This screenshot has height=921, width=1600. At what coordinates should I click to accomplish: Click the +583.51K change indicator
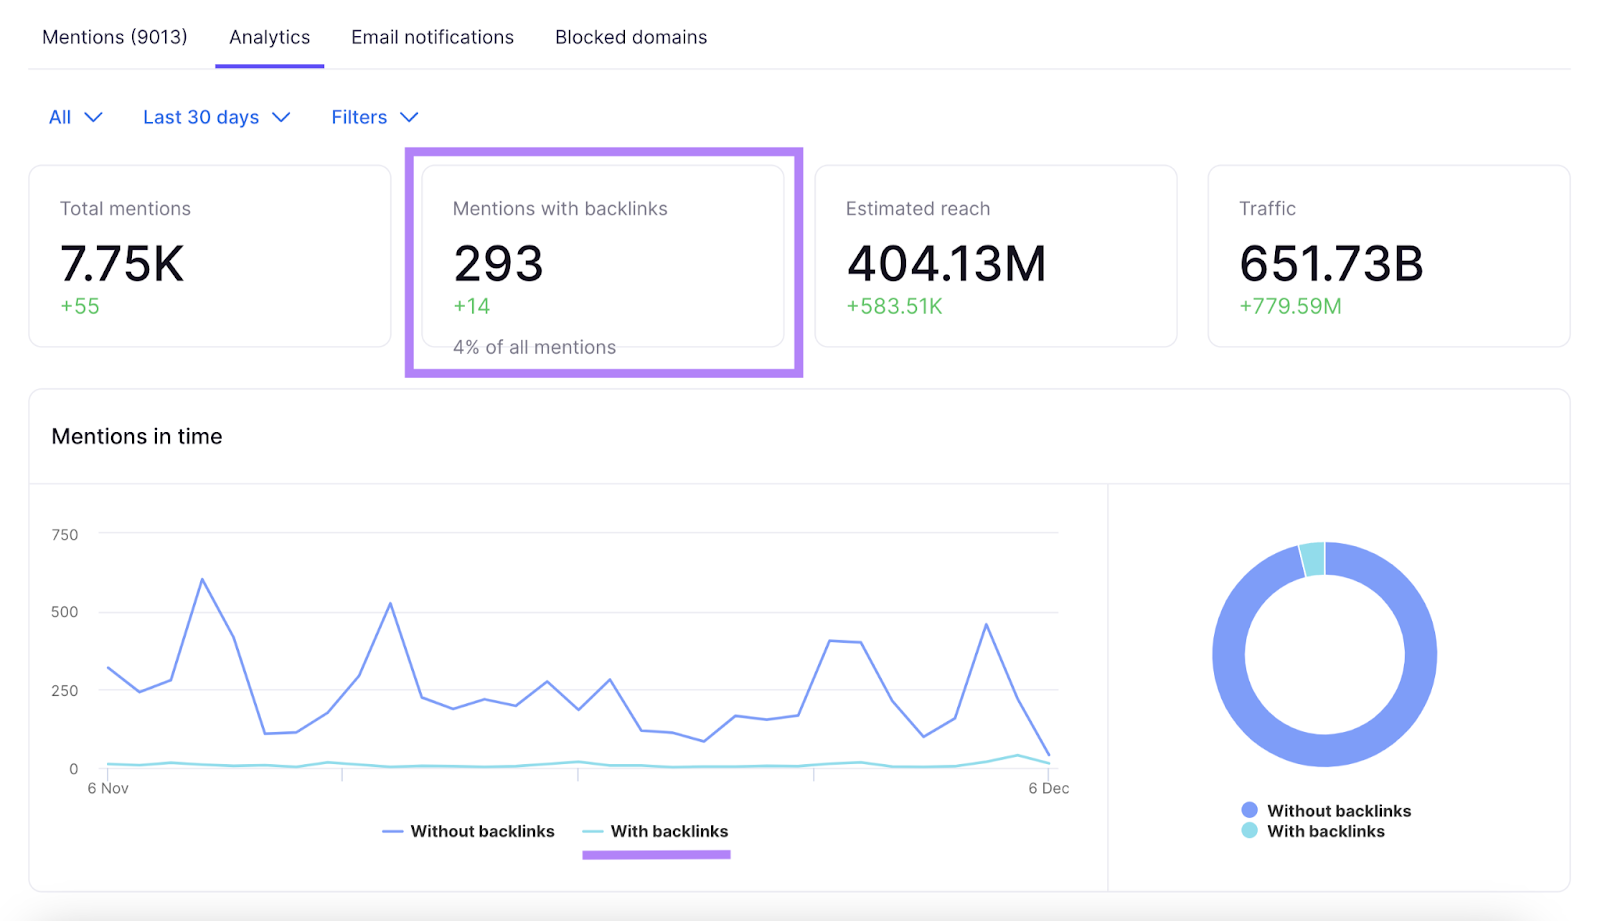[894, 307]
